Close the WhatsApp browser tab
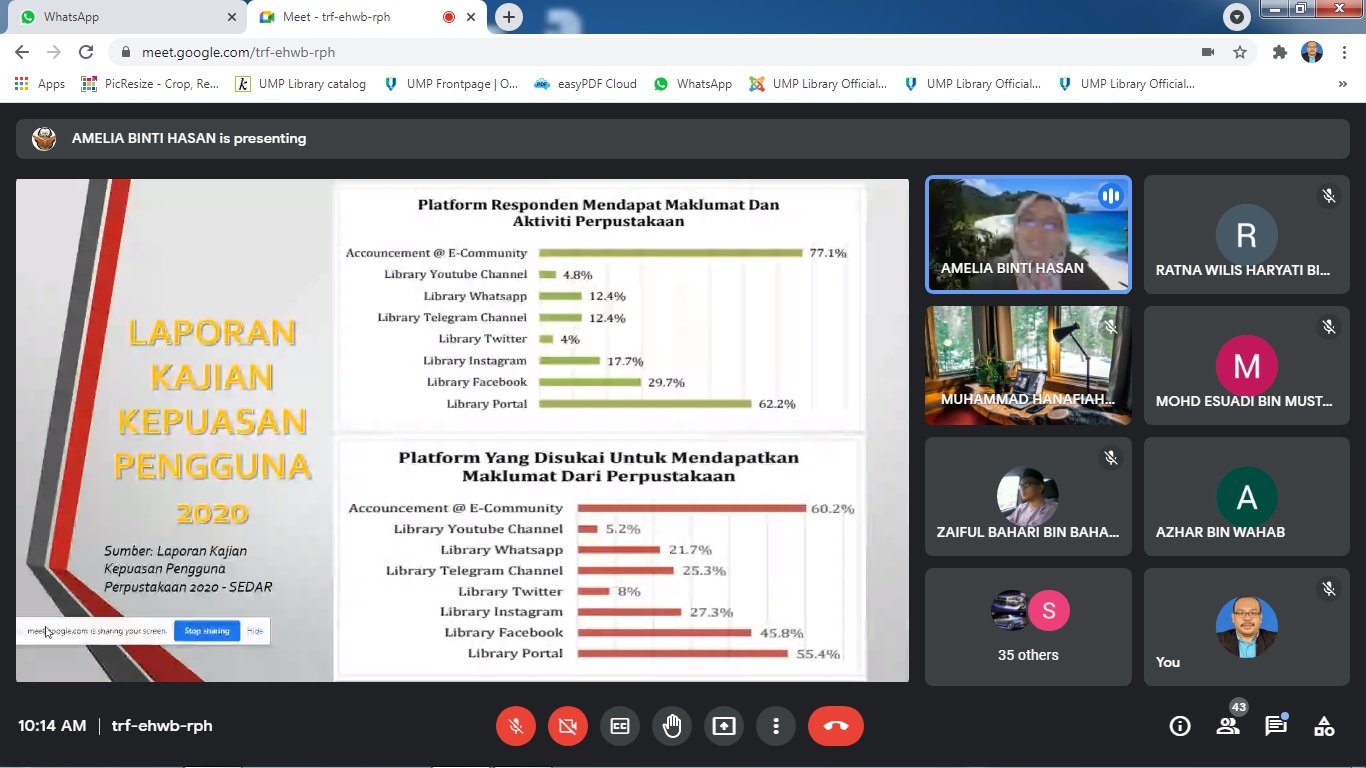The height and width of the screenshot is (768, 1366). 232,17
